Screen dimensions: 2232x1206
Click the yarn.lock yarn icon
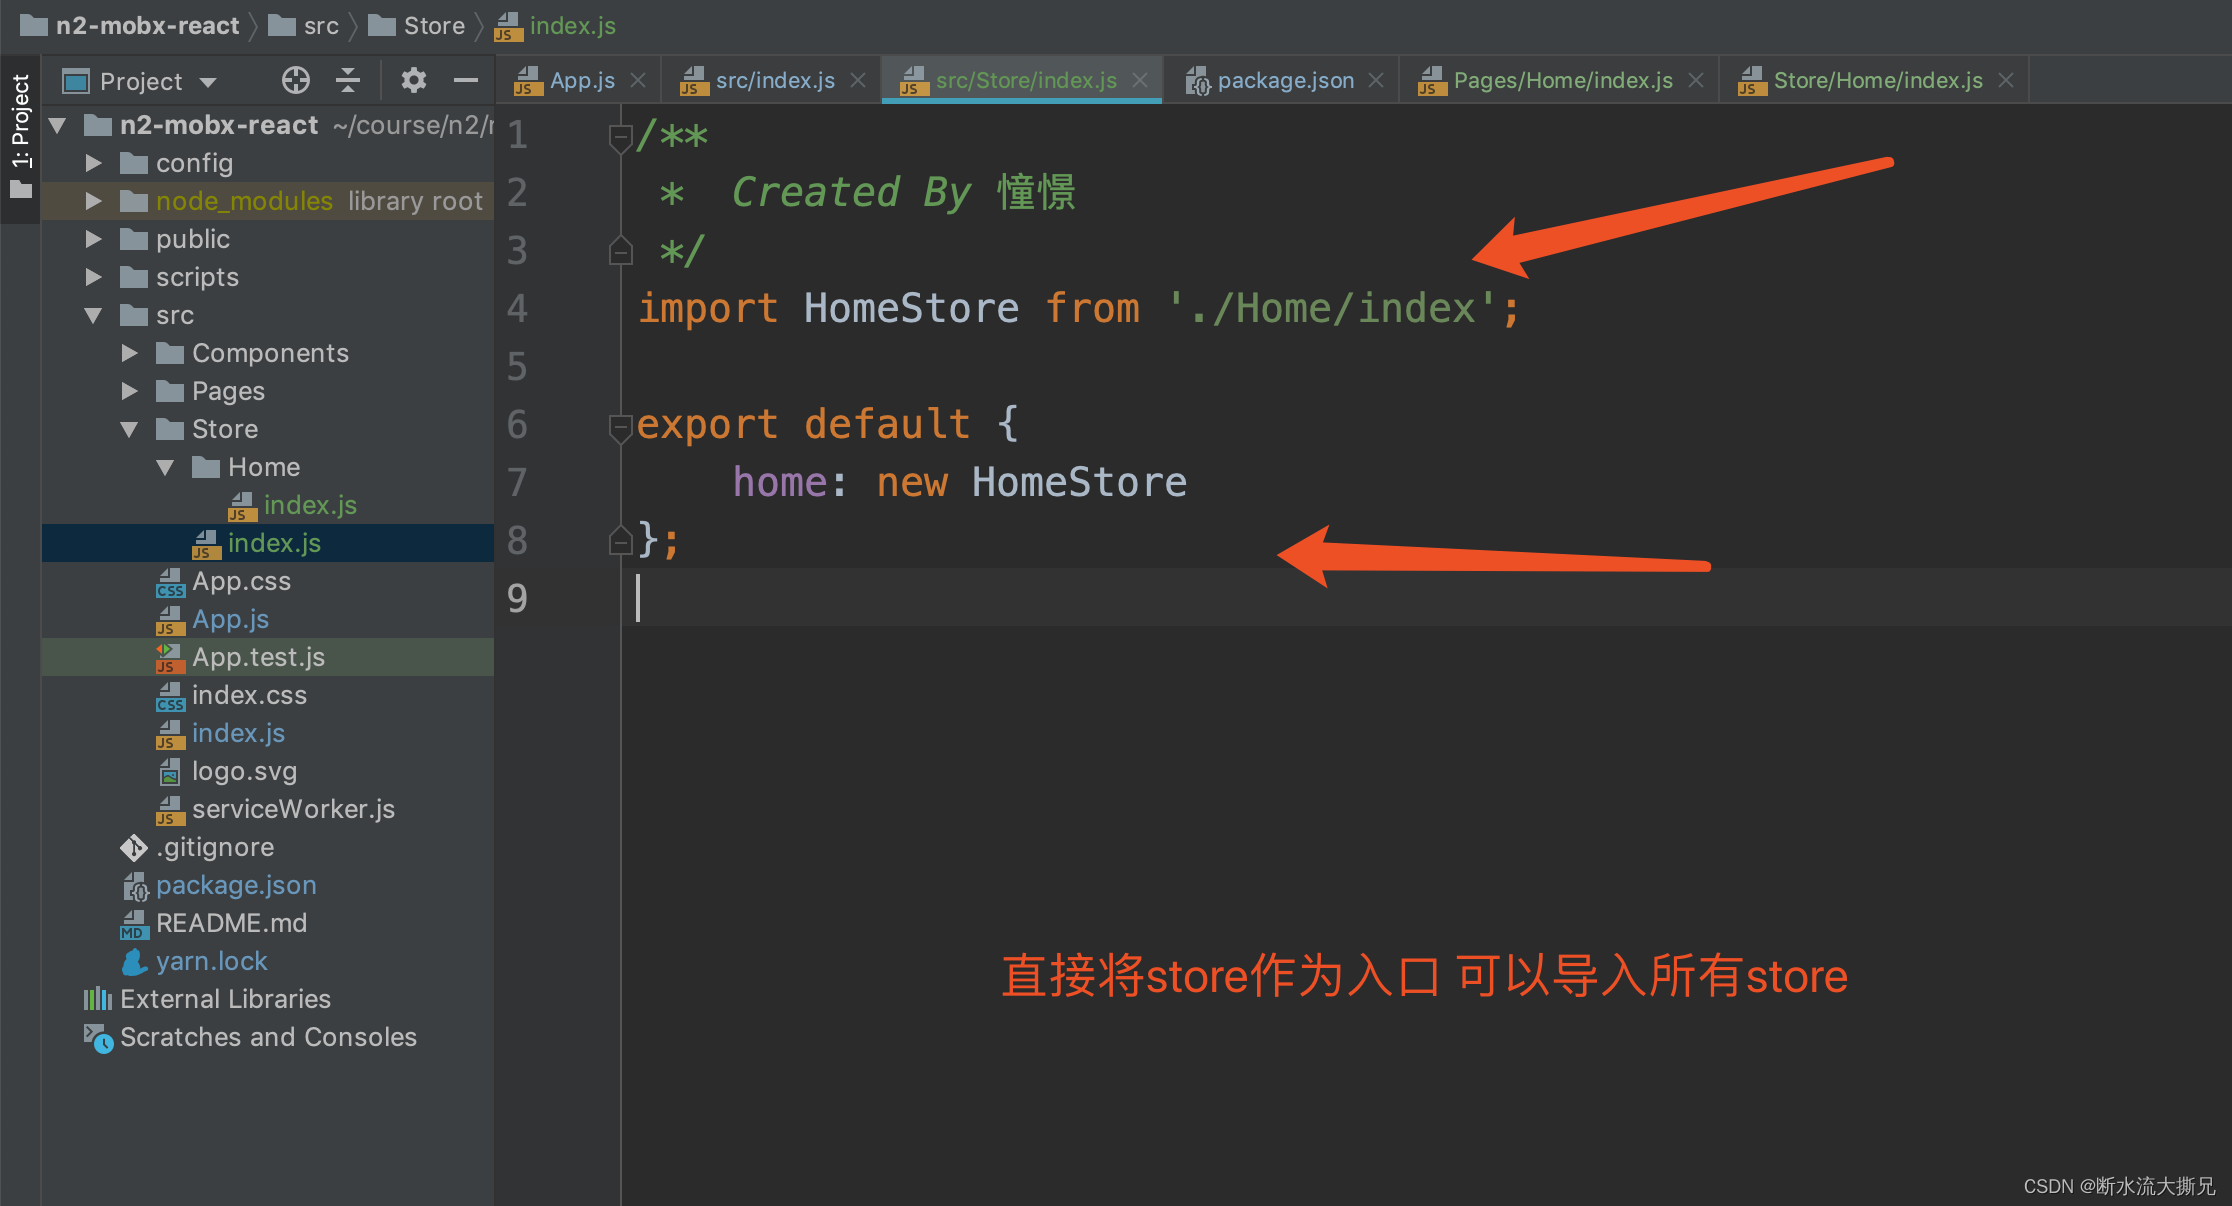134,961
